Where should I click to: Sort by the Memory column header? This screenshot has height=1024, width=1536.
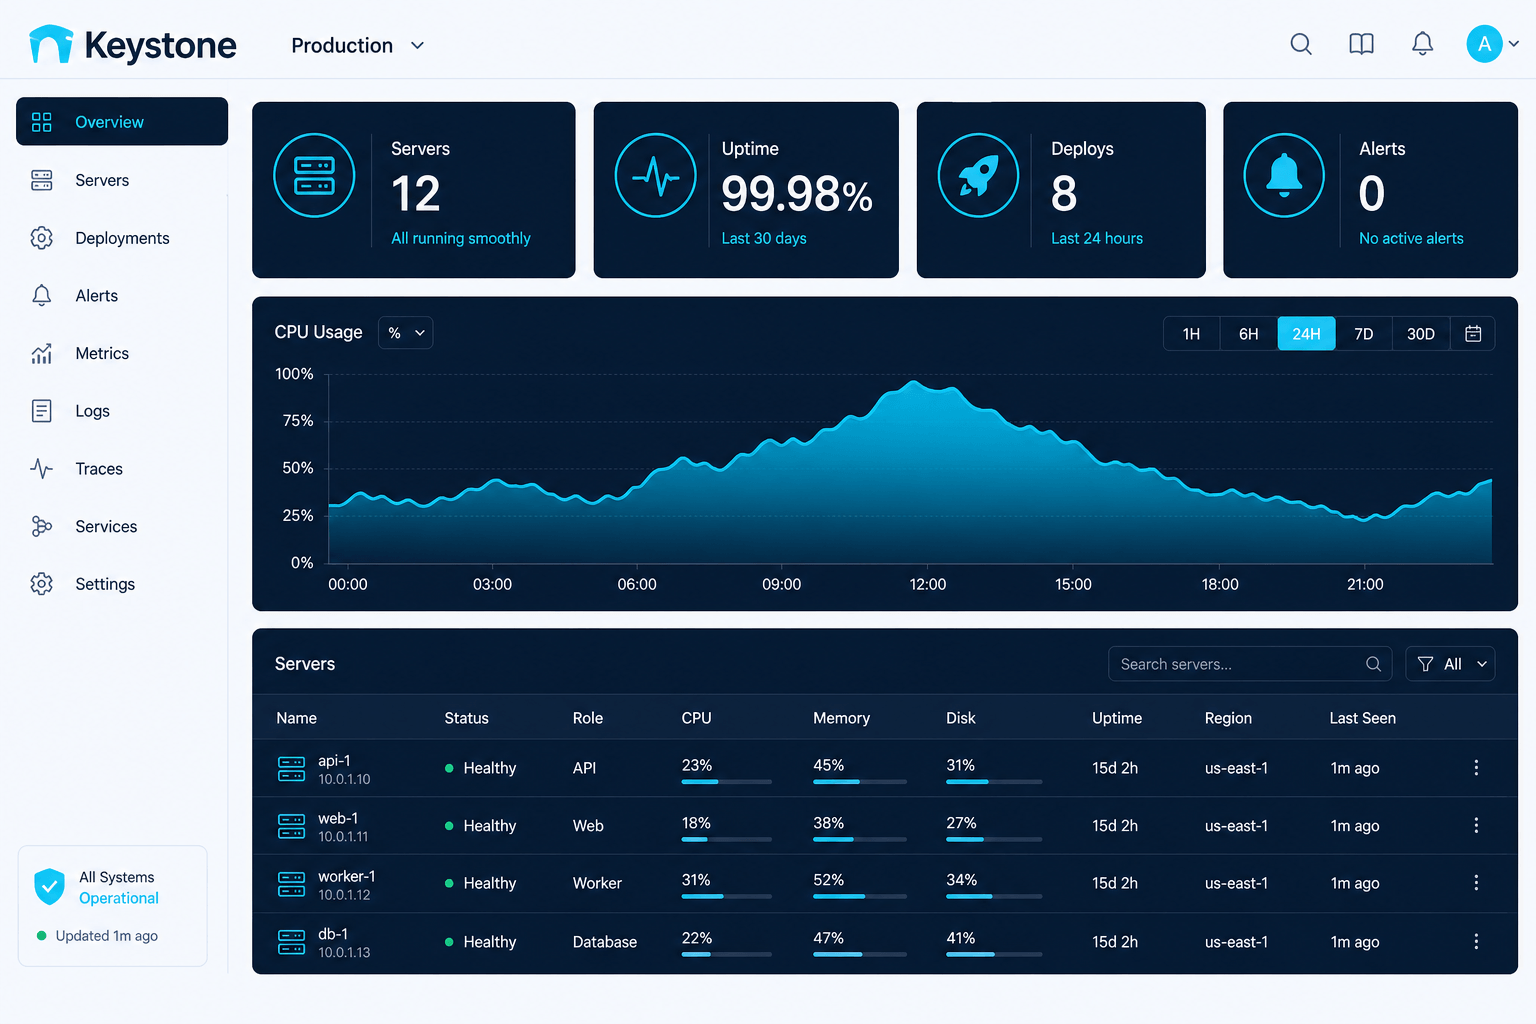pyautogui.click(x=841, y=718)
